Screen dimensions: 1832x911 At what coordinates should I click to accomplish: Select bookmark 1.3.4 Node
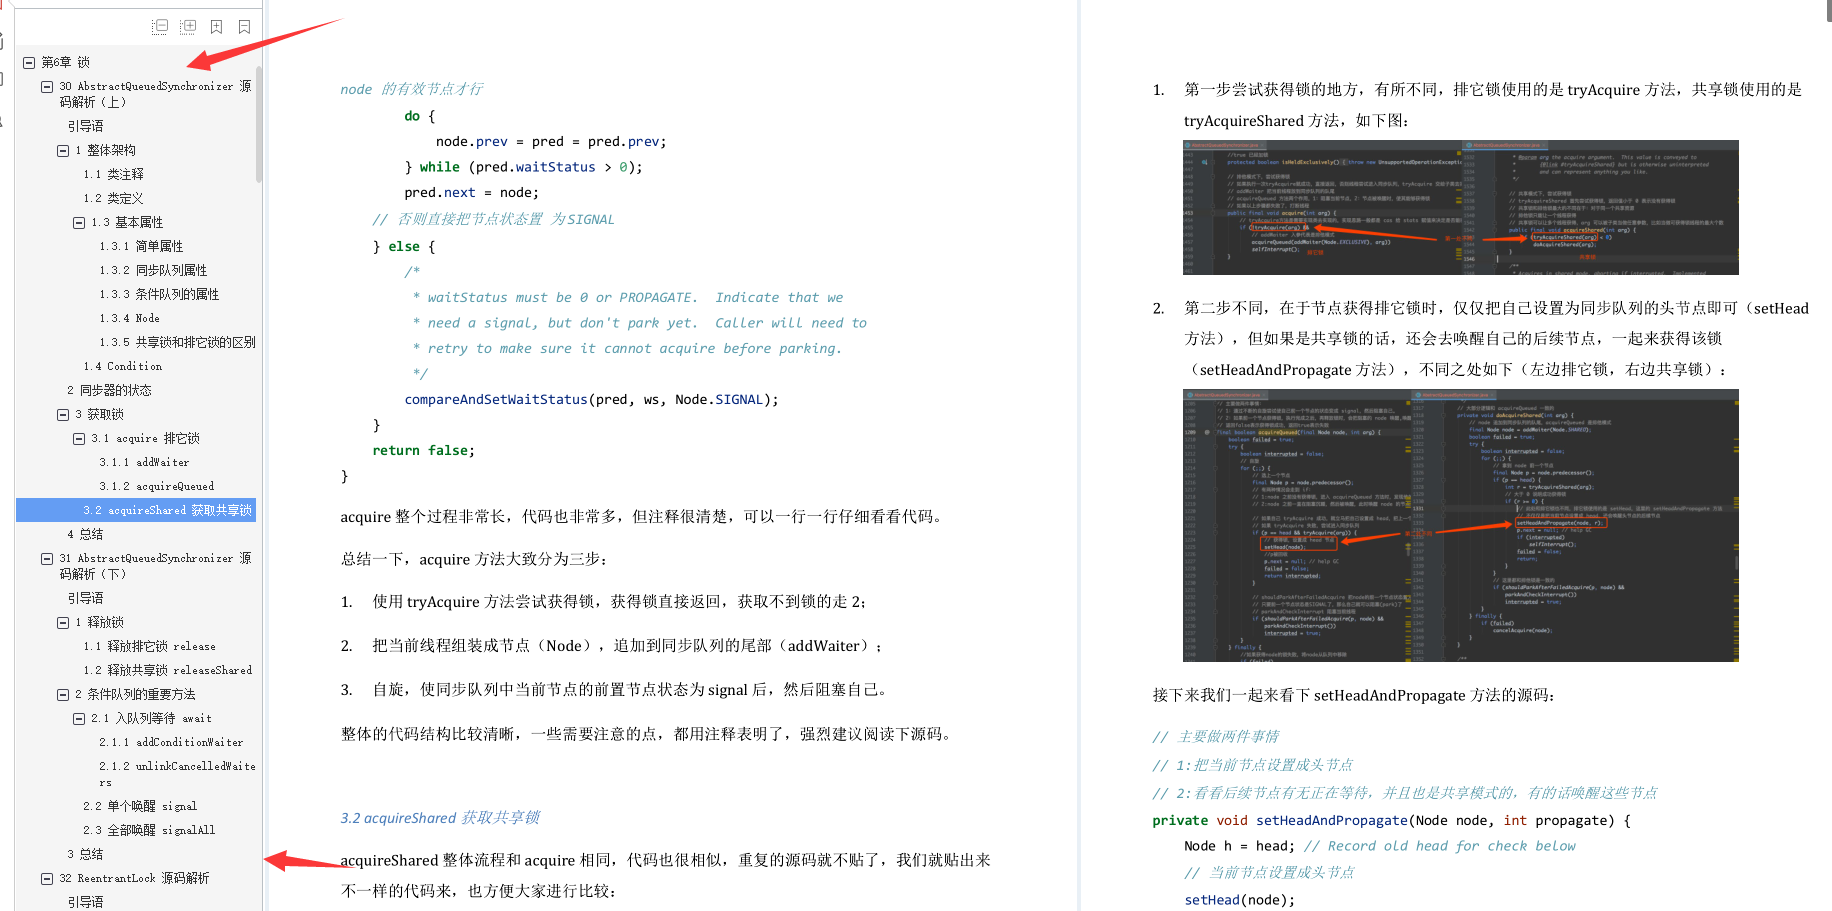[129, 318]
